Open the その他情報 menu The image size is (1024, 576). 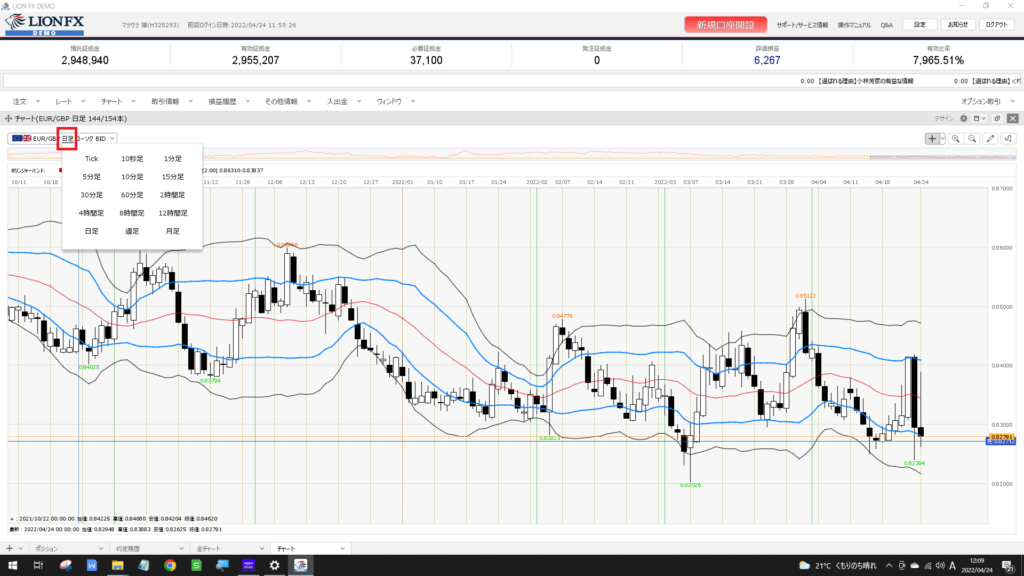tap(281, 102)
